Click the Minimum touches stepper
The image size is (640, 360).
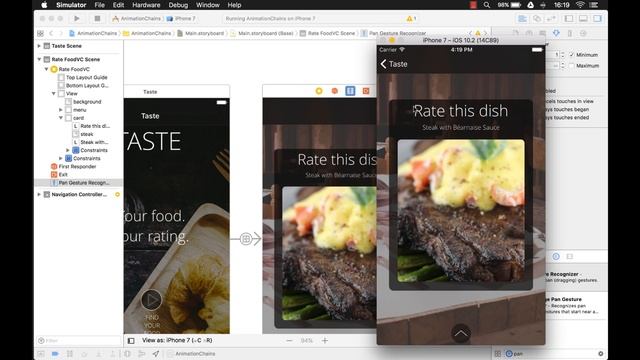(563, 55)
